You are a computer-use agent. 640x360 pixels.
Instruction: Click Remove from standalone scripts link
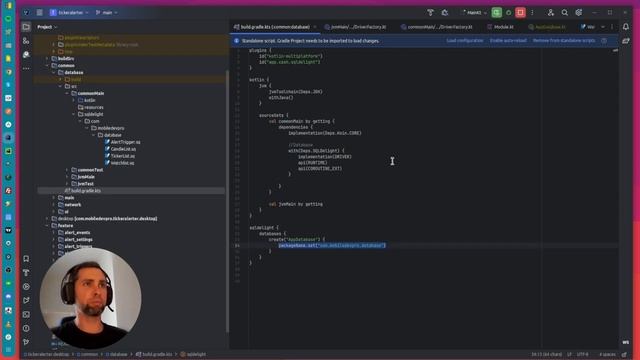(564, 41)
